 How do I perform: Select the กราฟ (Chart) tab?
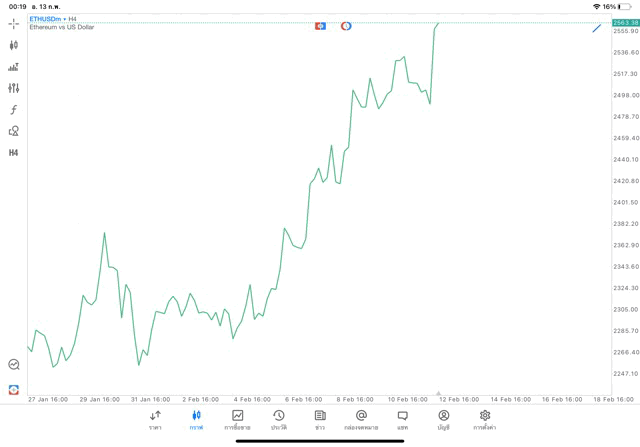tap(196, 420)
